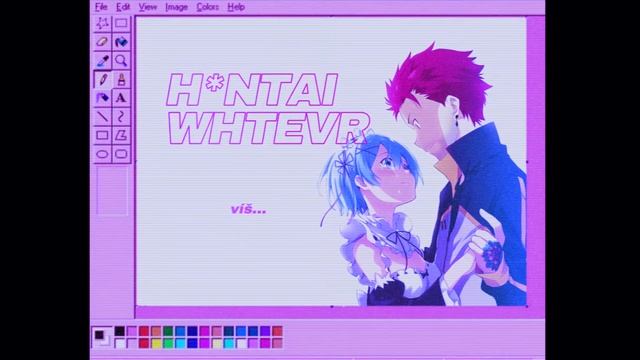The image size is (640, 360).
Task: Click the tool options box below the tools
Action: (x=112, y=191)
